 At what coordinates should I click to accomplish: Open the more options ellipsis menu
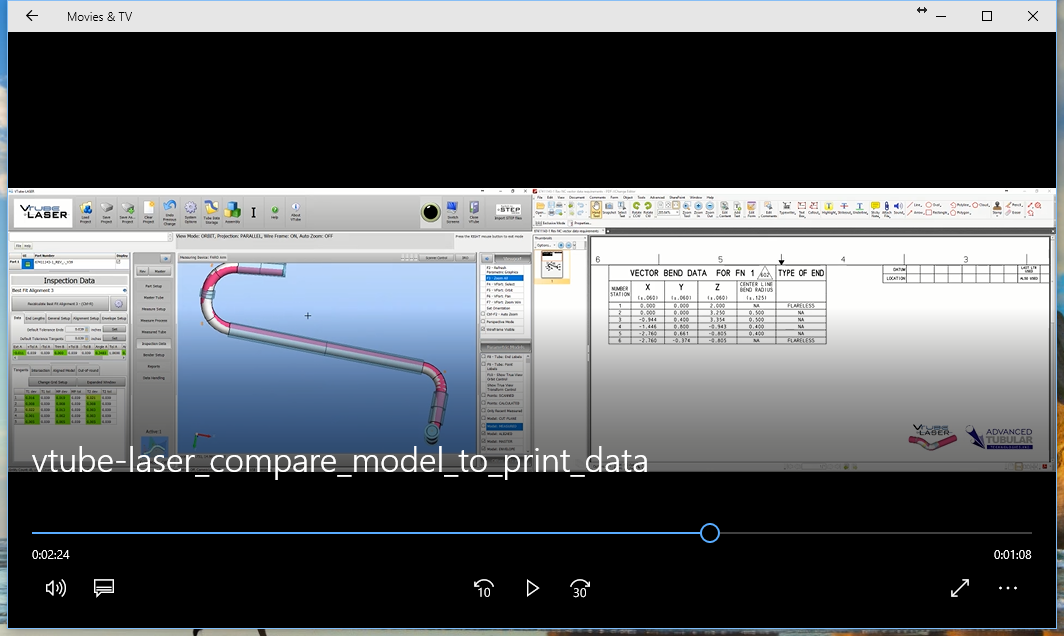tap(1008, 588)
